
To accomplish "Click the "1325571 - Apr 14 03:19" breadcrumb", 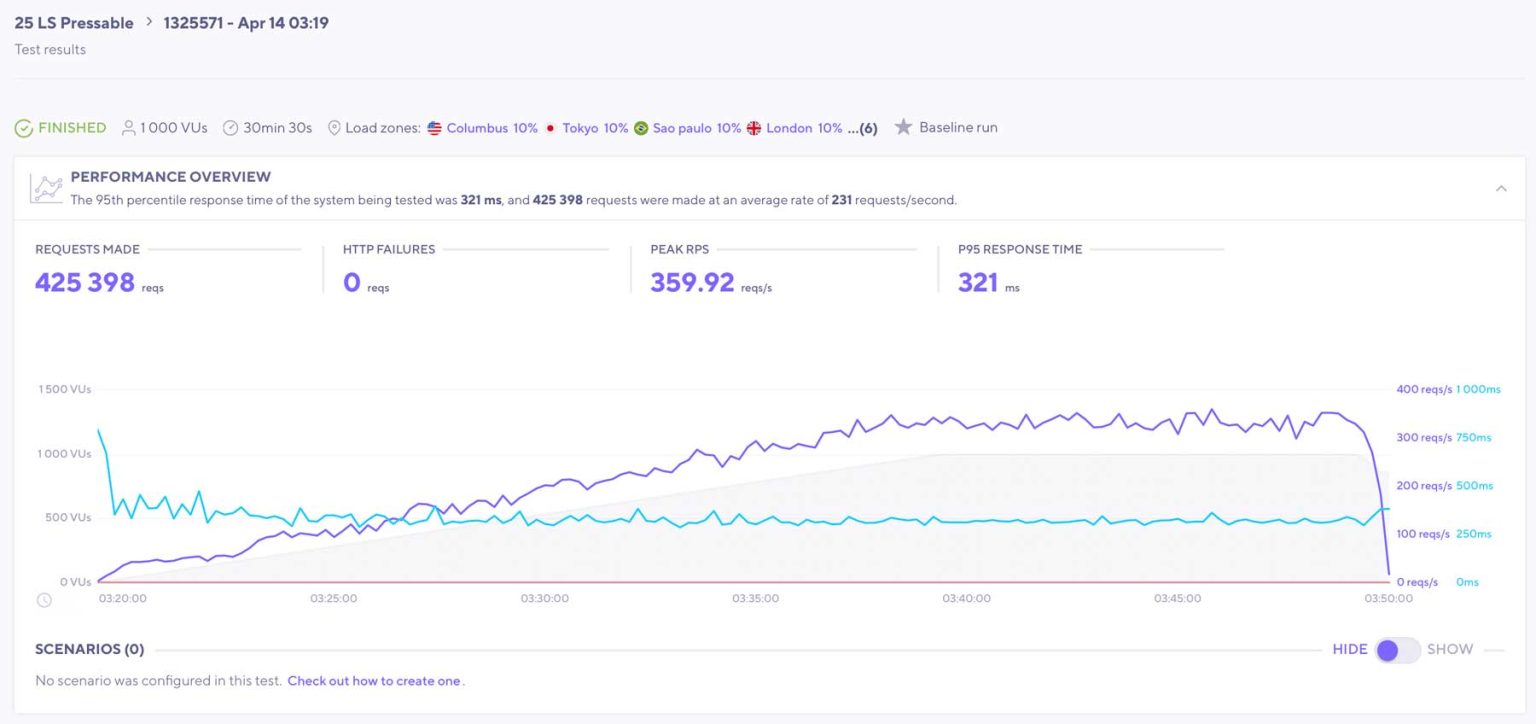I will [248, 22].
